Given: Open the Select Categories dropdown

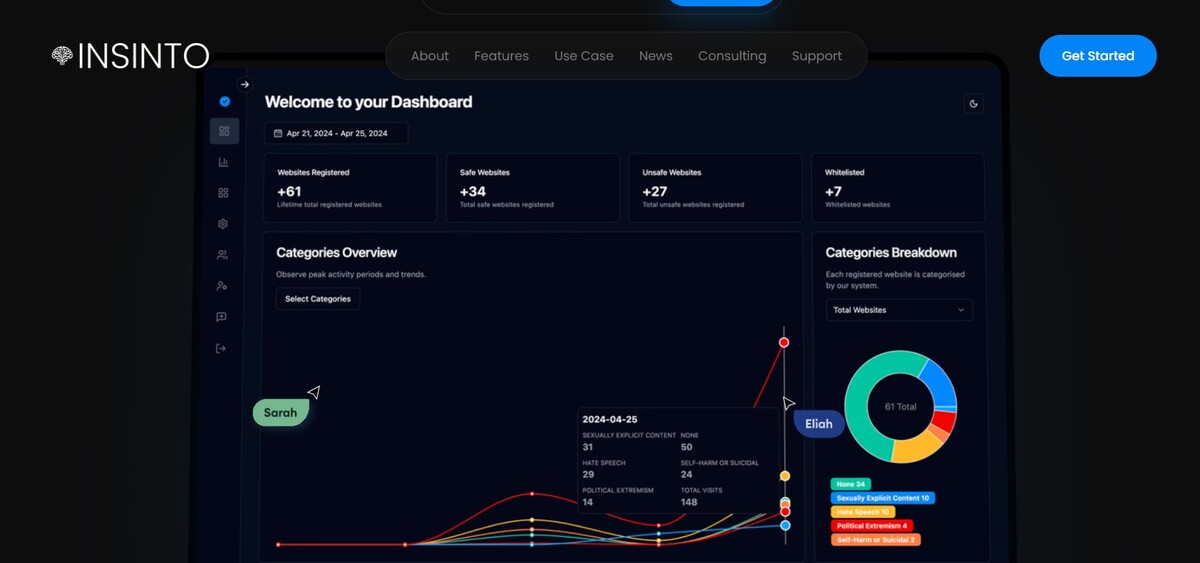Looking at the screenshot, I should (x=318, y=299).
